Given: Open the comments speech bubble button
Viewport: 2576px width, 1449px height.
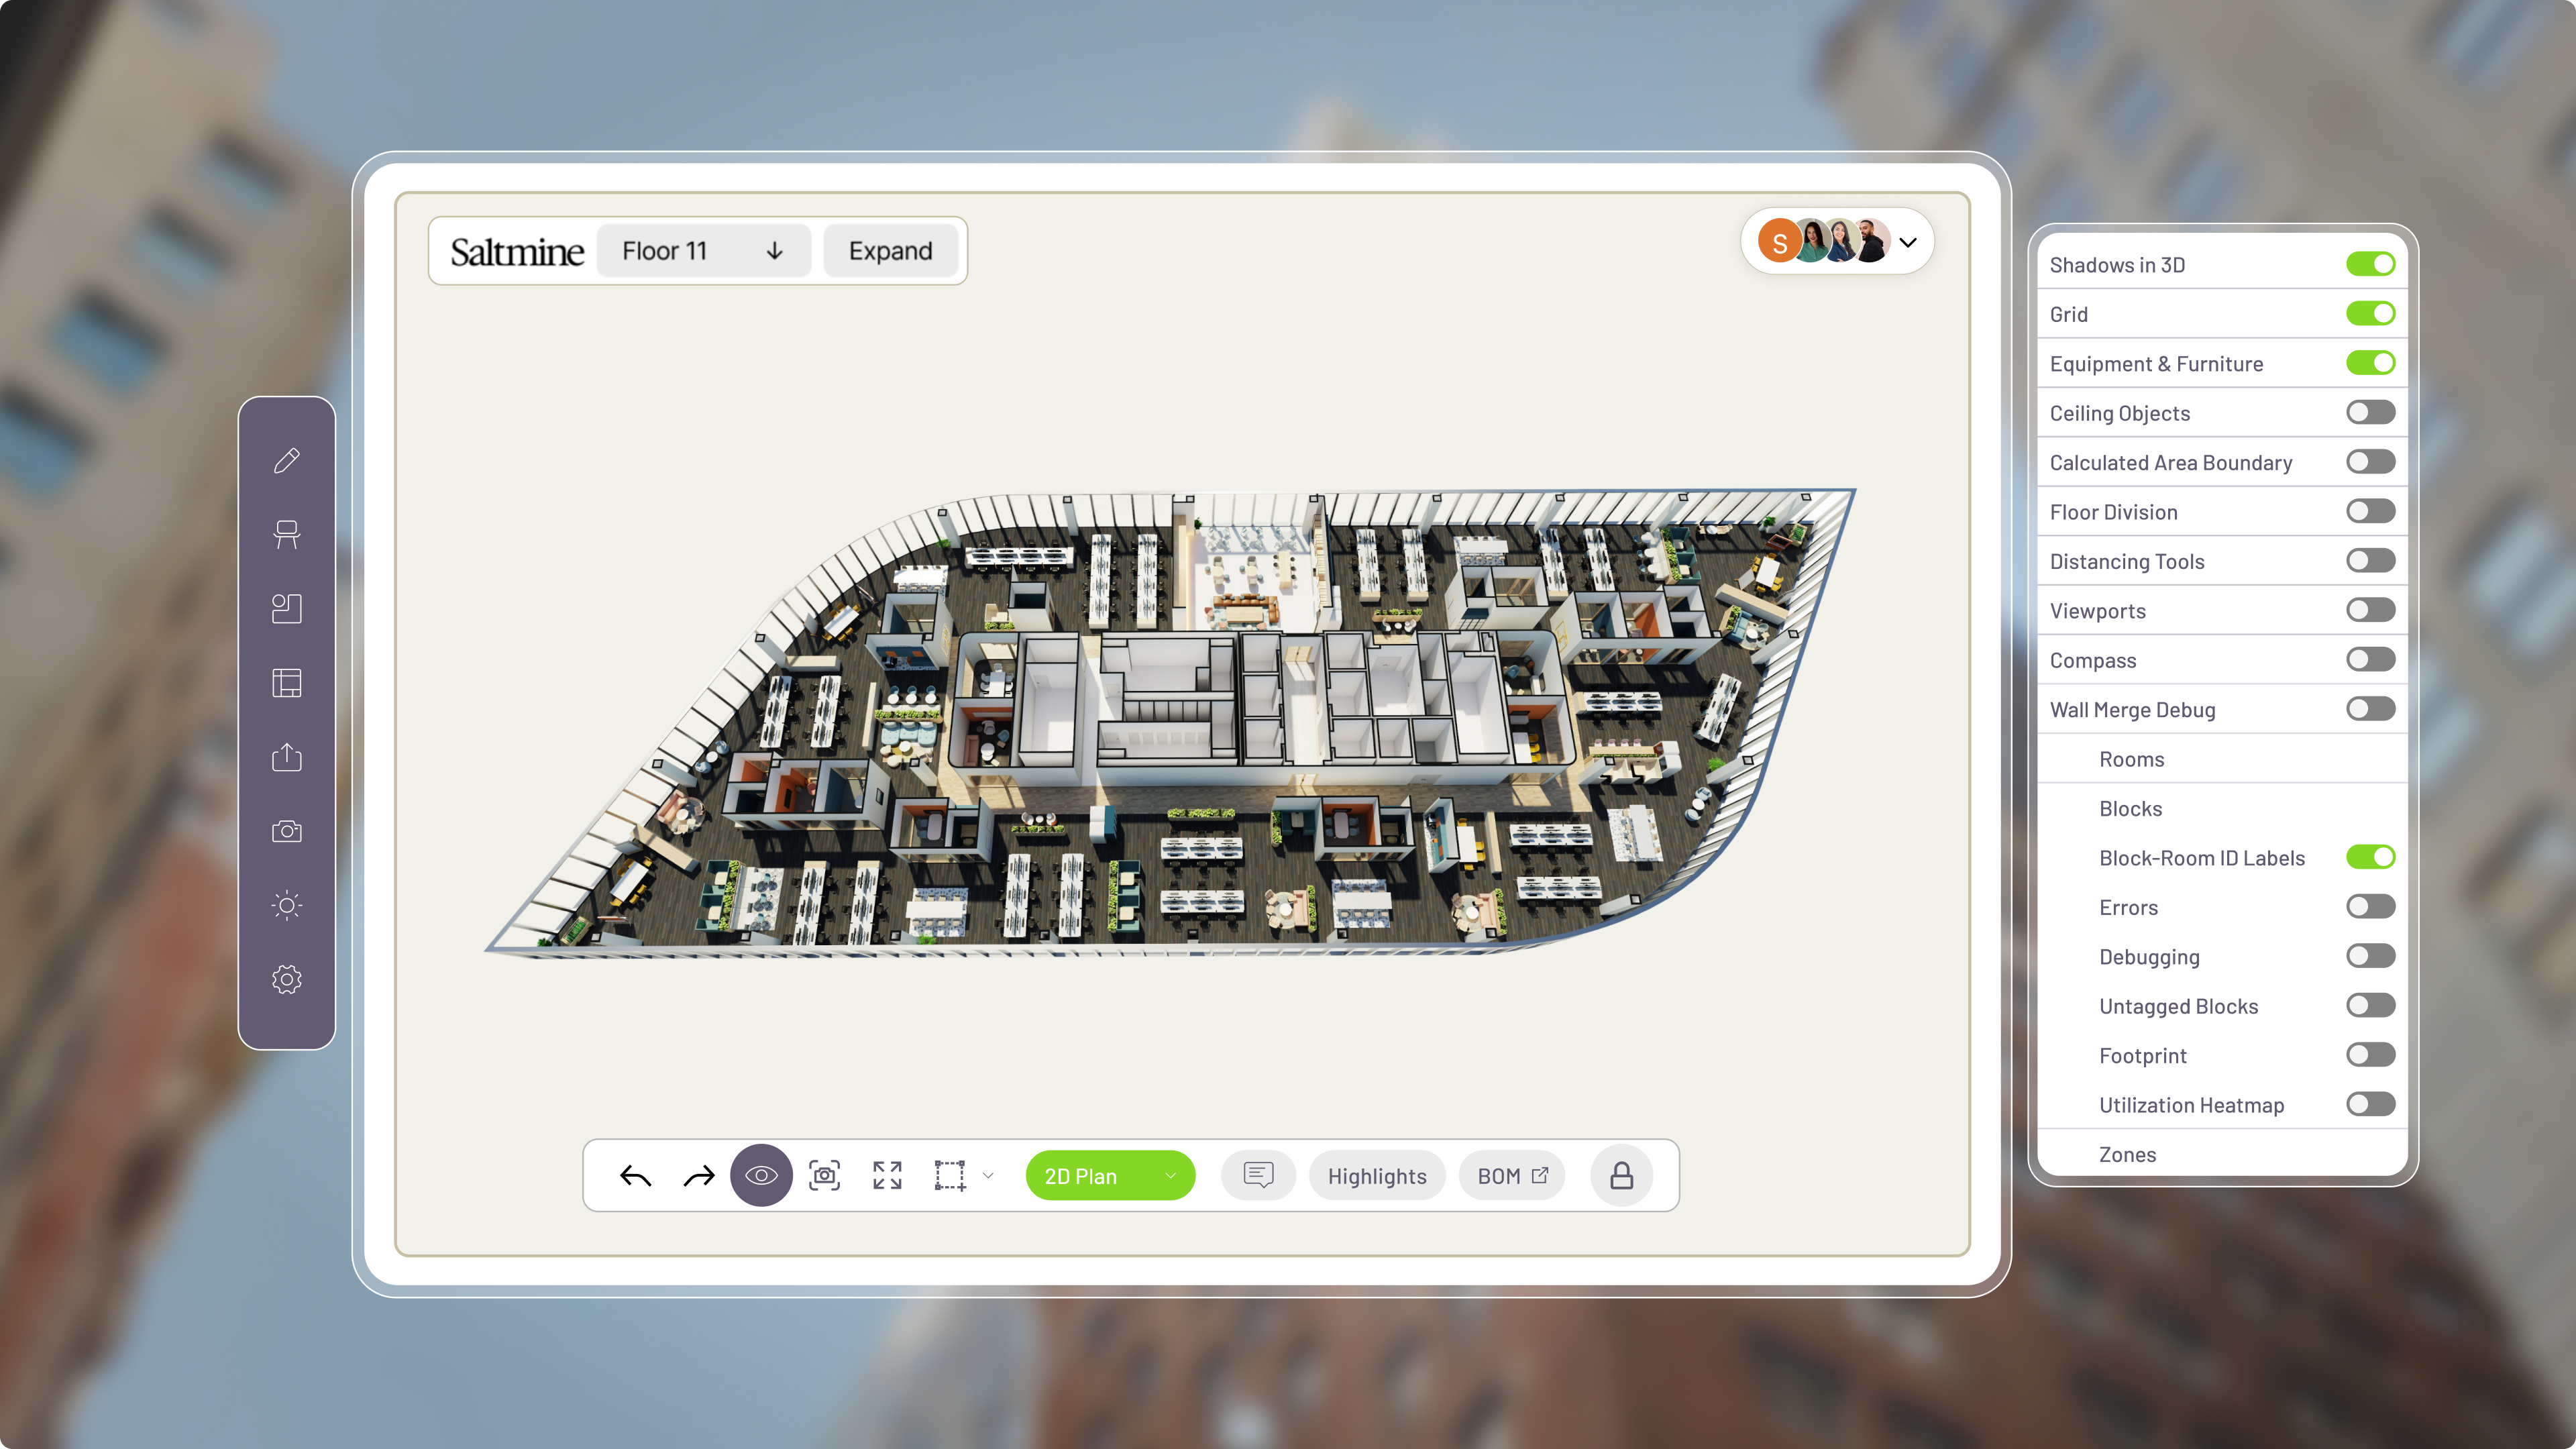Looking at the screenshot, I should pyautogui.click(x=1258, y=1175).
